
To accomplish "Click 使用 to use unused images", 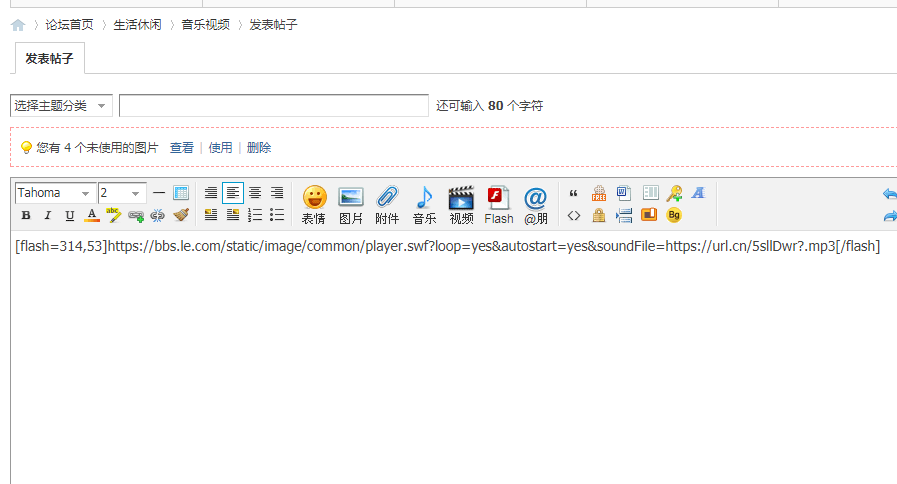I will (x=220, y=148).
